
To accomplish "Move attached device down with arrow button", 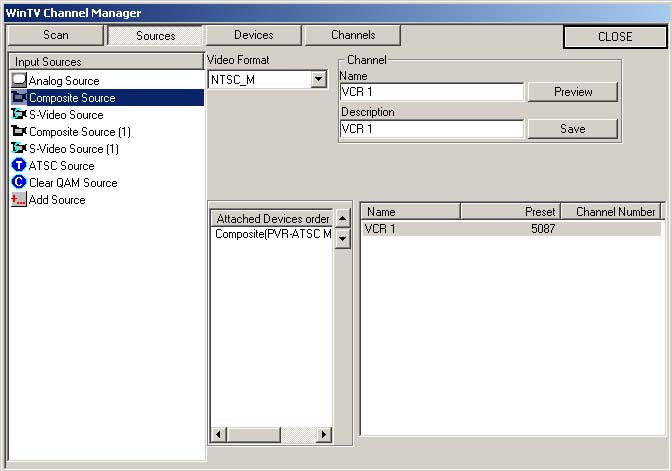I will click(342, 239).
